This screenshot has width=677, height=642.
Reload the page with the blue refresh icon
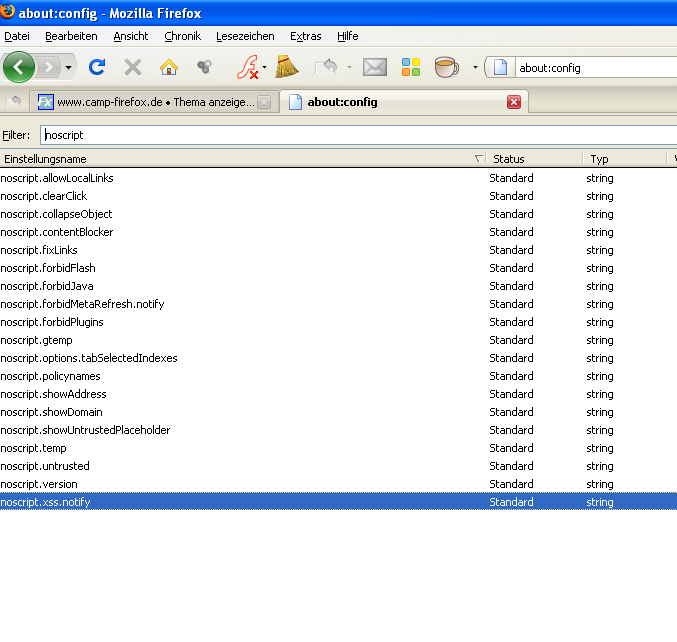click(97, 67)
